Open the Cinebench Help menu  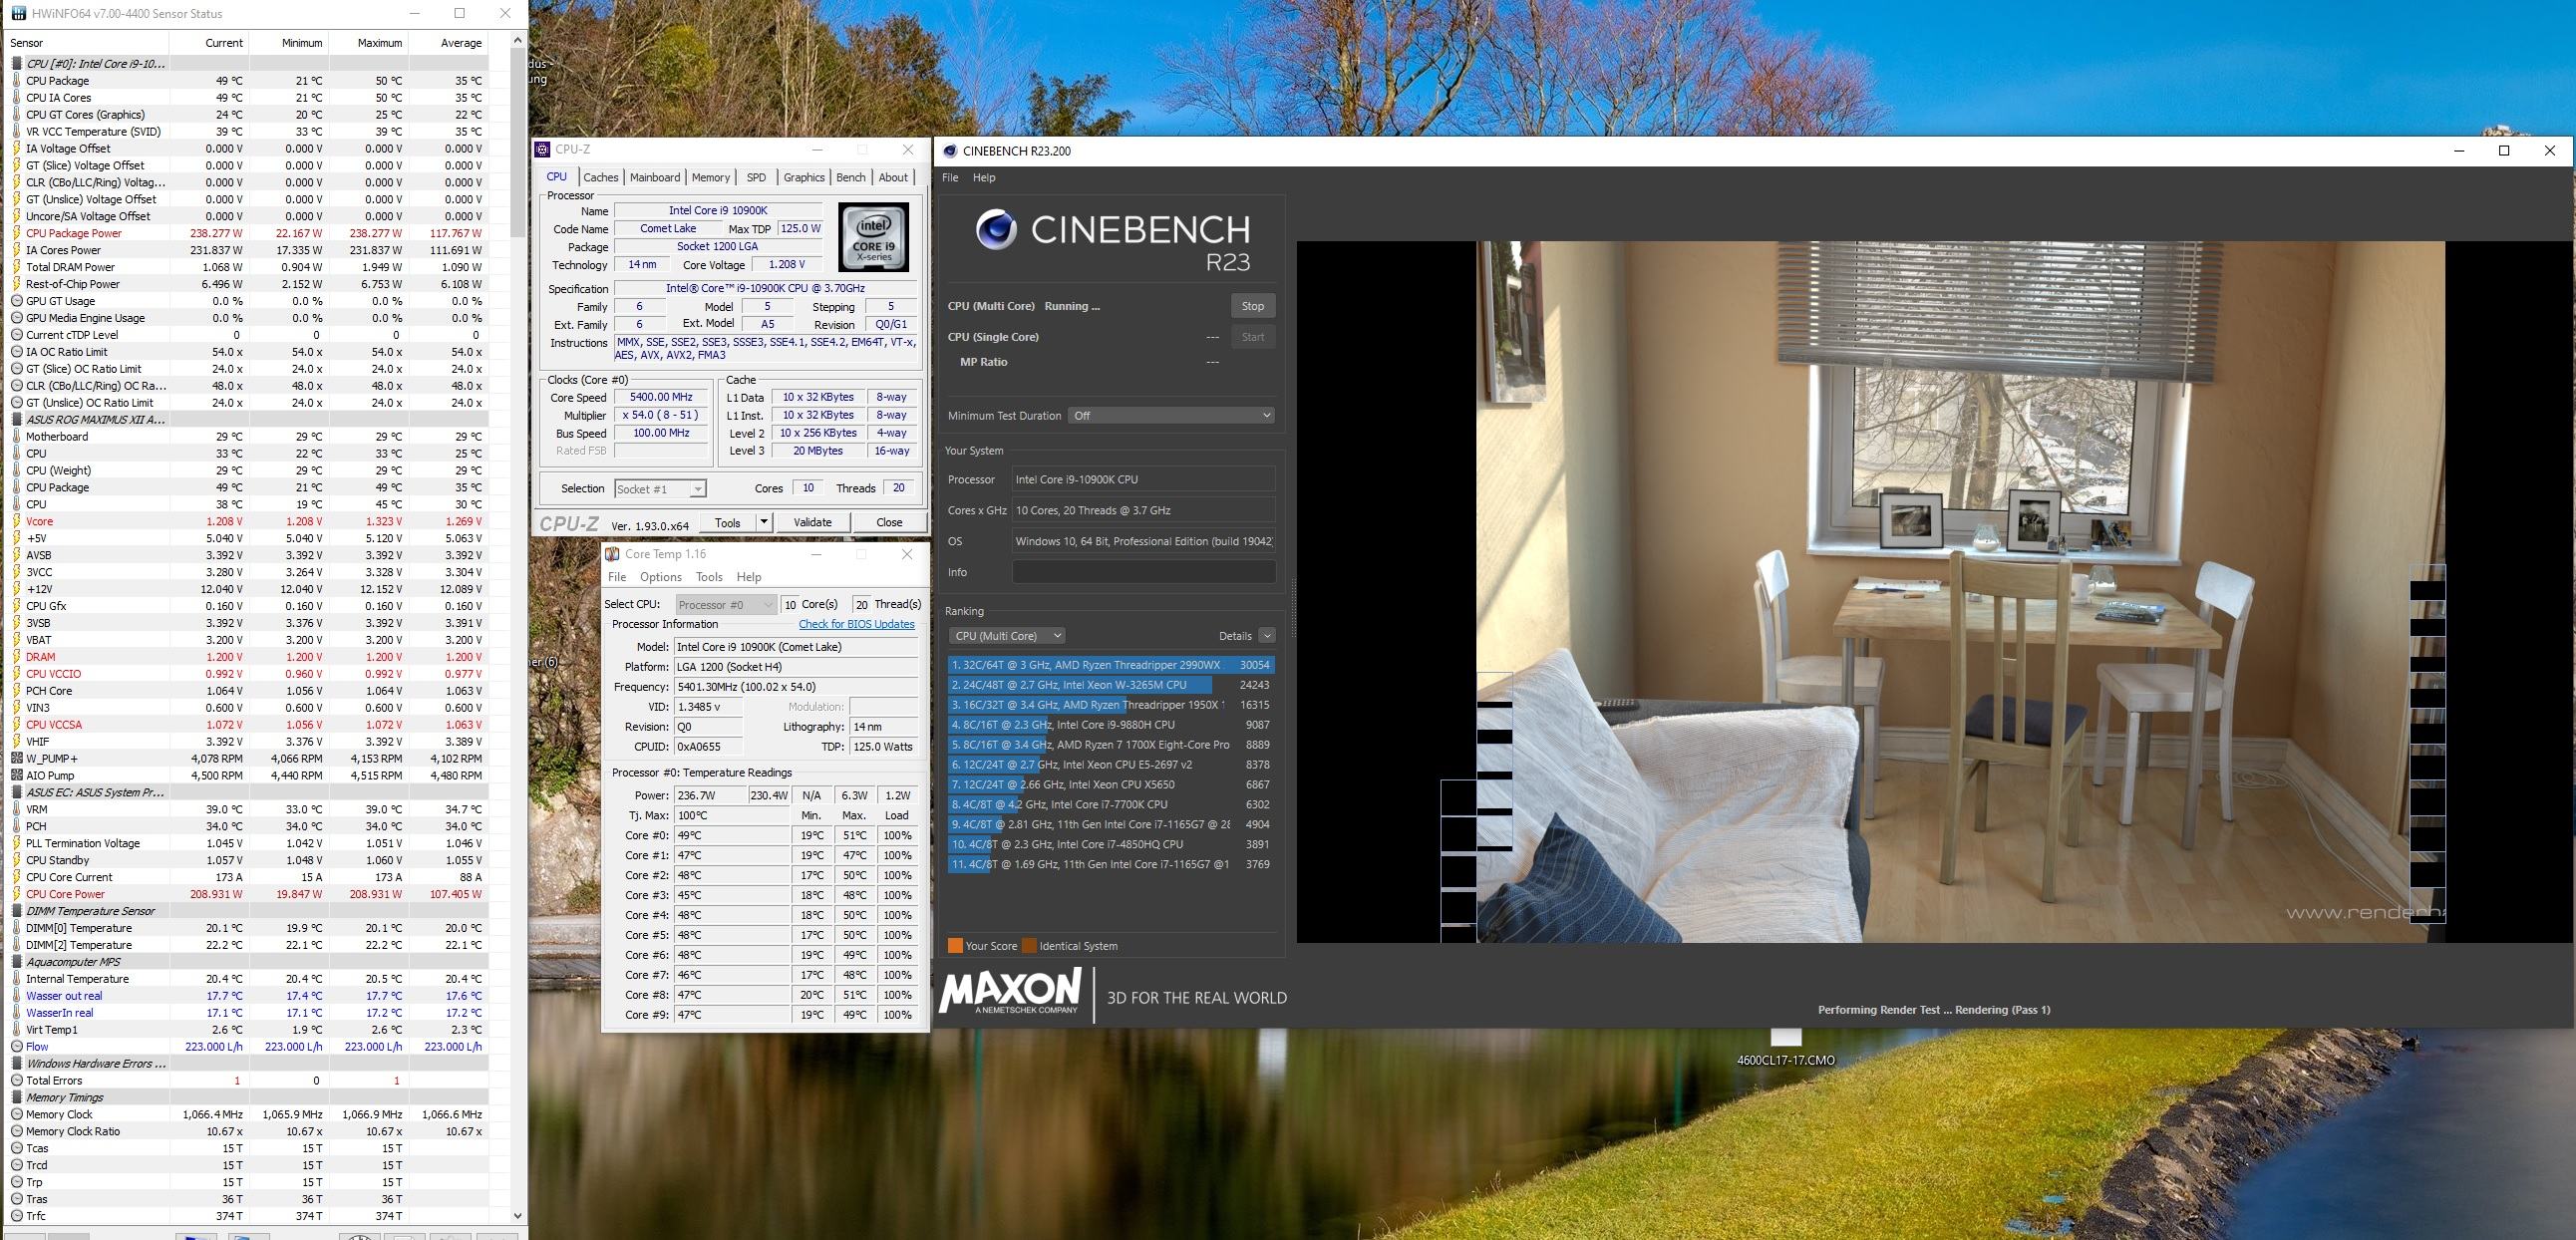(x=984, y=178)
